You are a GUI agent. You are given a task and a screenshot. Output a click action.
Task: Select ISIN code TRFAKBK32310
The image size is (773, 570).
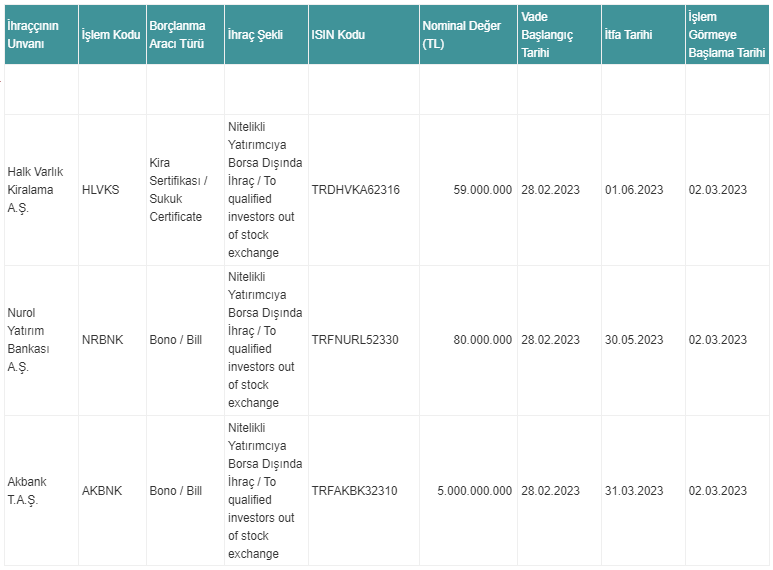[x=354, y=491]
